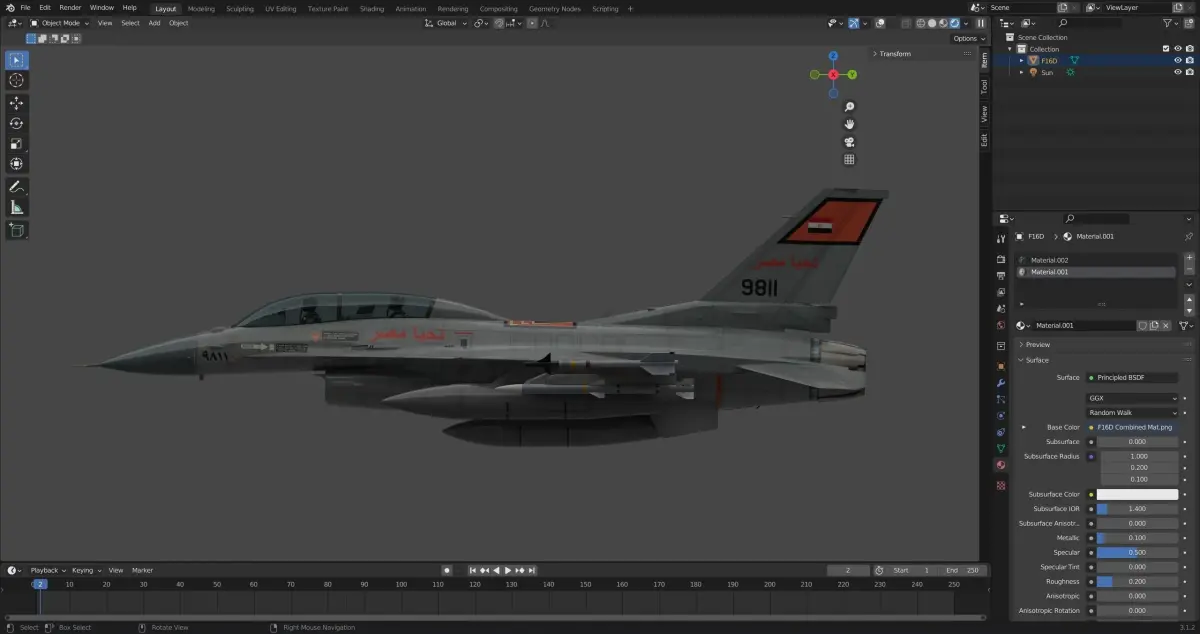The height and width of the screenshot is (634, 1200).
Task: Toggle snapping magnet in header
Action: coord(500,23)
